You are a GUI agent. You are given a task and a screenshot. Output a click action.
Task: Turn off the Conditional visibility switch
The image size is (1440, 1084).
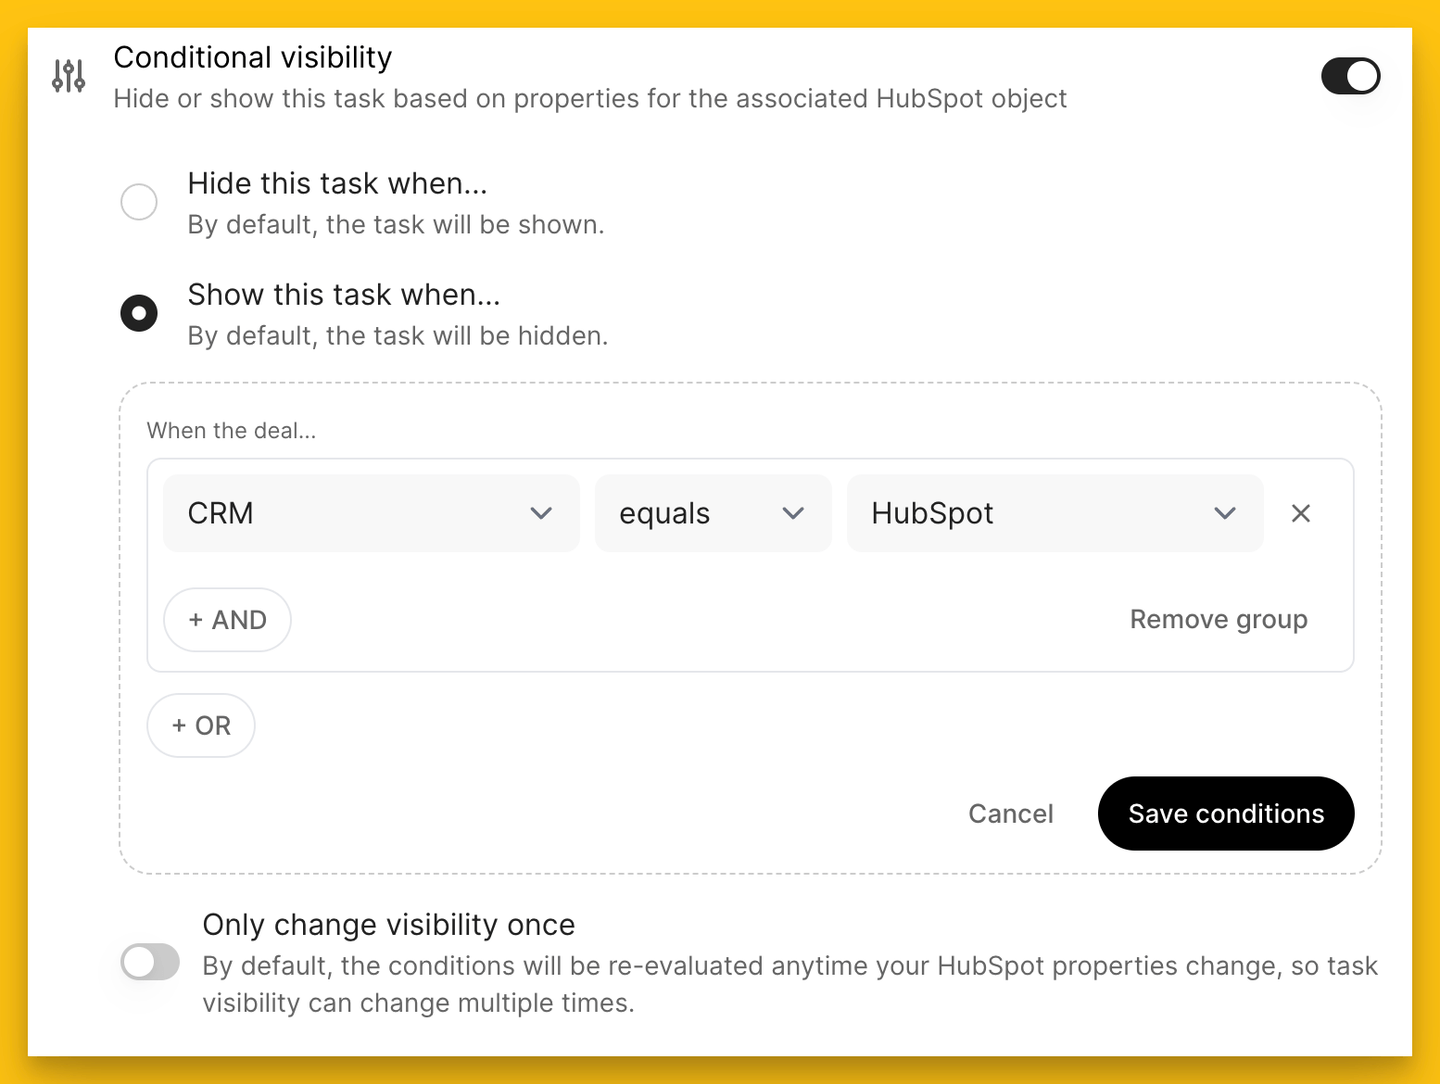coord(1350,76)
